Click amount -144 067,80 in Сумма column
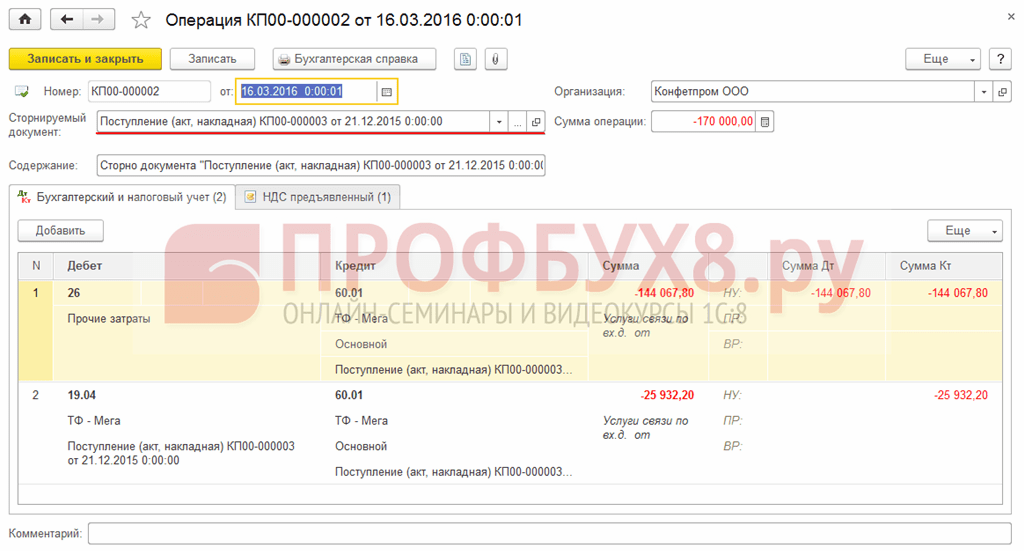Image resolution: width=1024 pixels, height=551 pixels. (665, 293)
